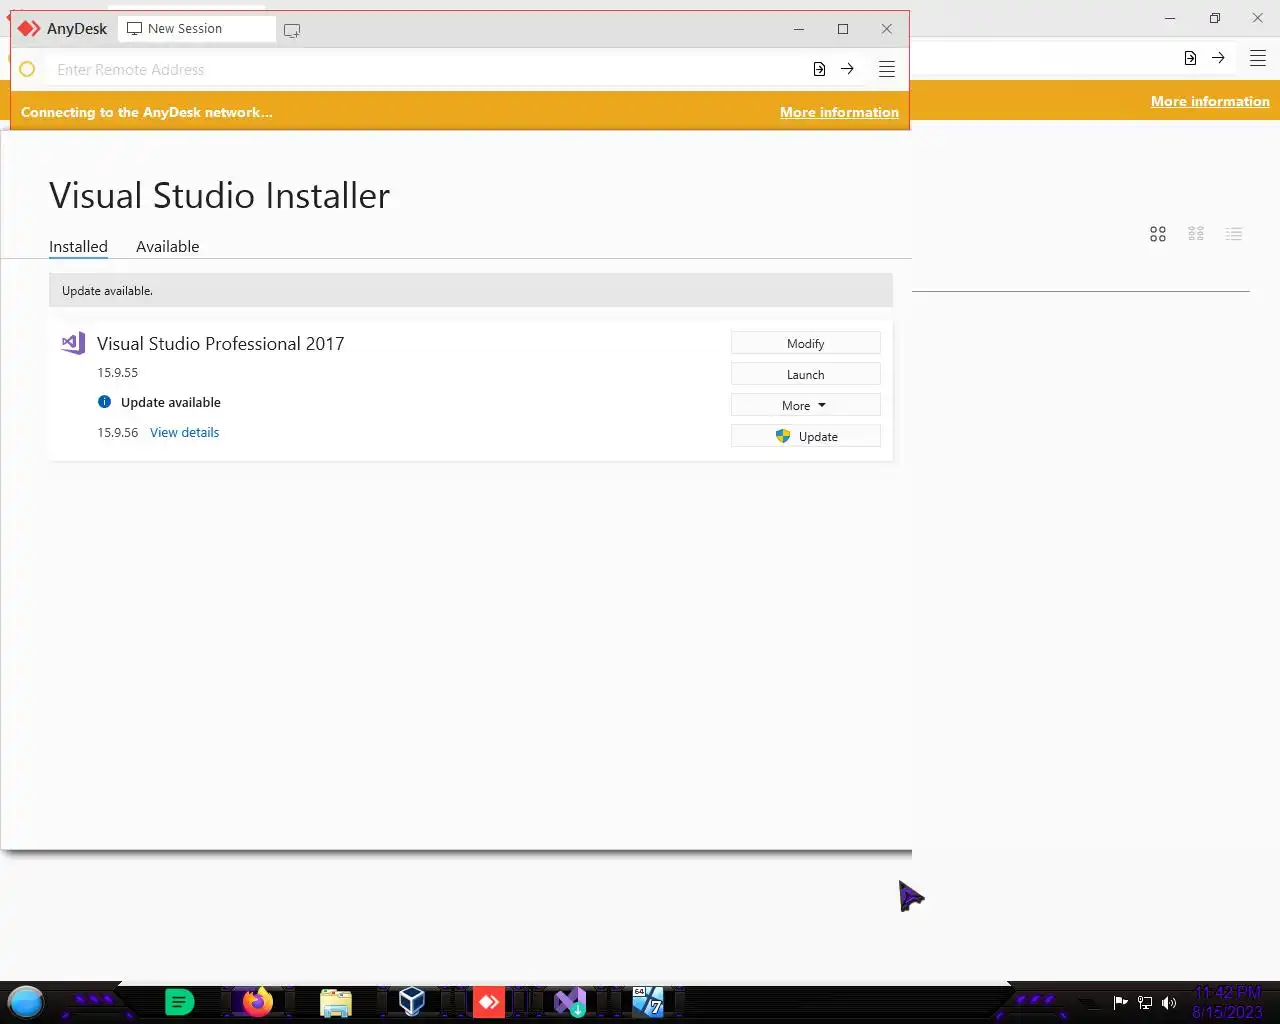Close the front AnyDesk window

[886, 29]
